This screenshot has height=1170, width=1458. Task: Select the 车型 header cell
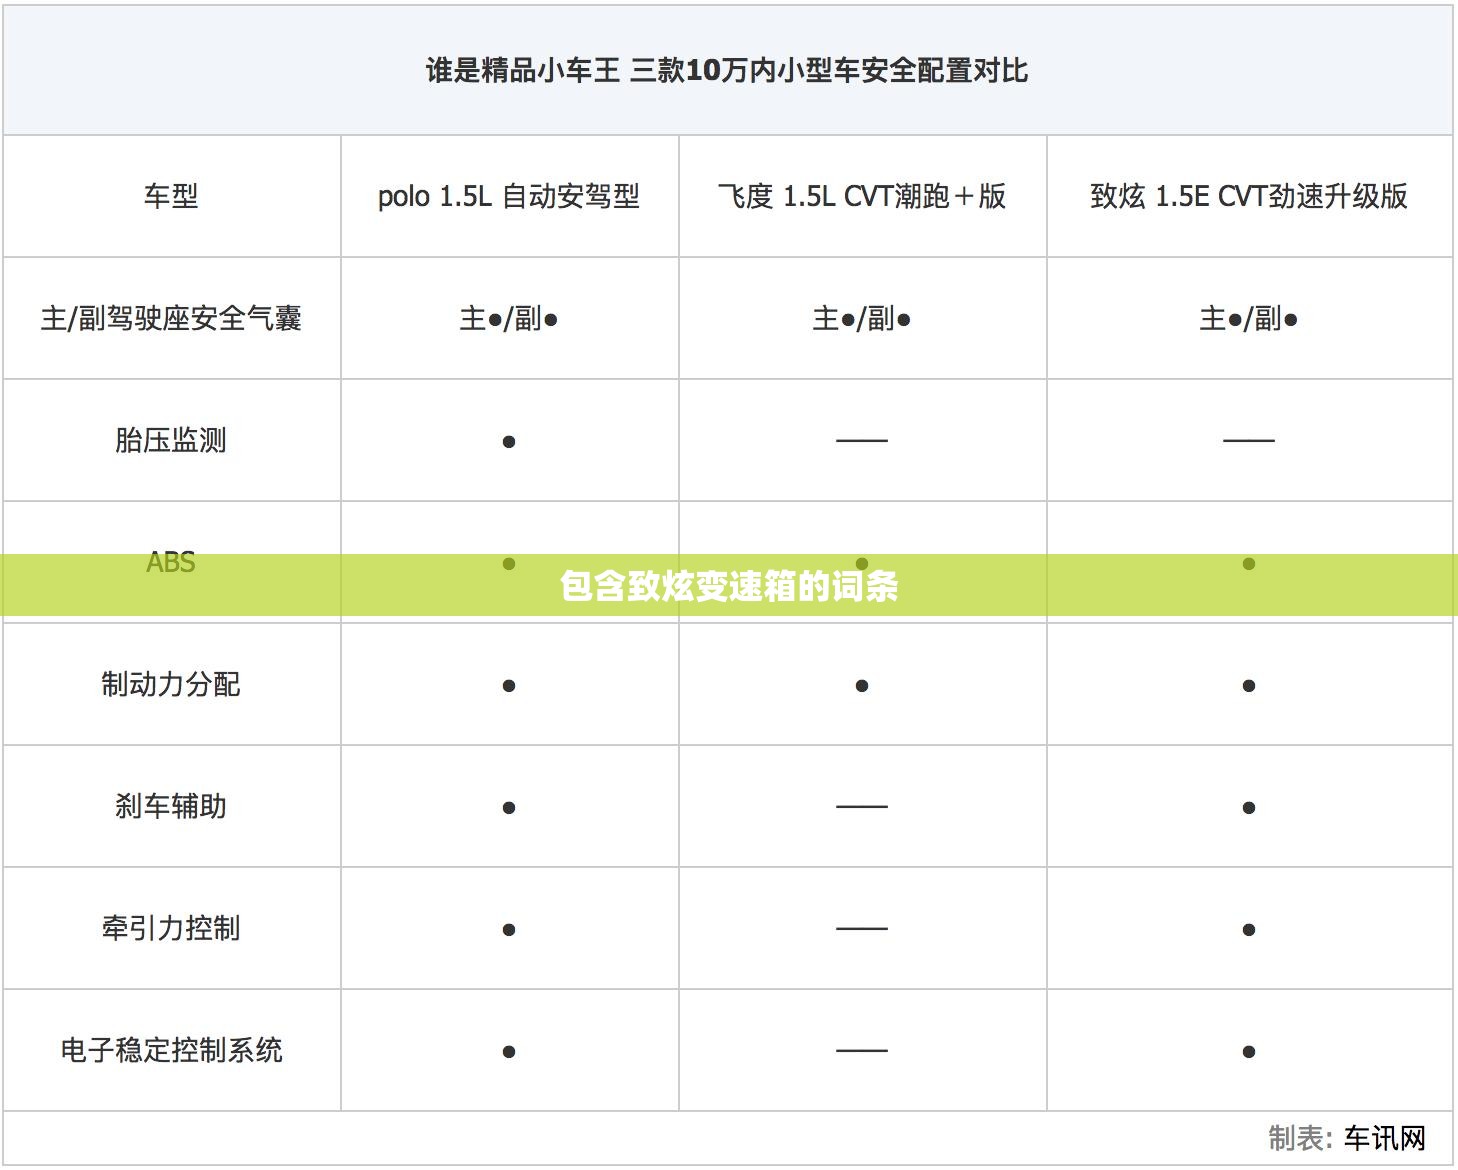(x=171, y=196)
